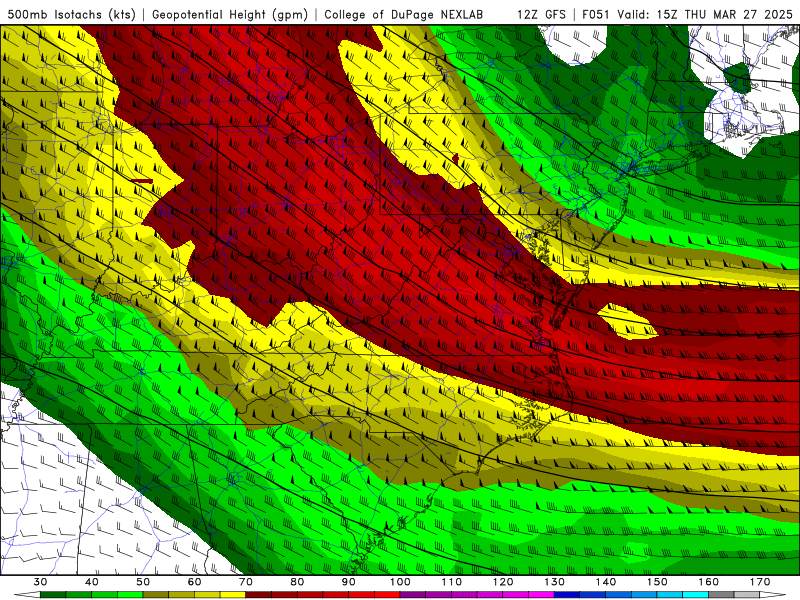This screenshot has width=800, height=600.
Task: Click the "Valid: 15Z THU MAR 27 2025" text
Action: [705, 14]
